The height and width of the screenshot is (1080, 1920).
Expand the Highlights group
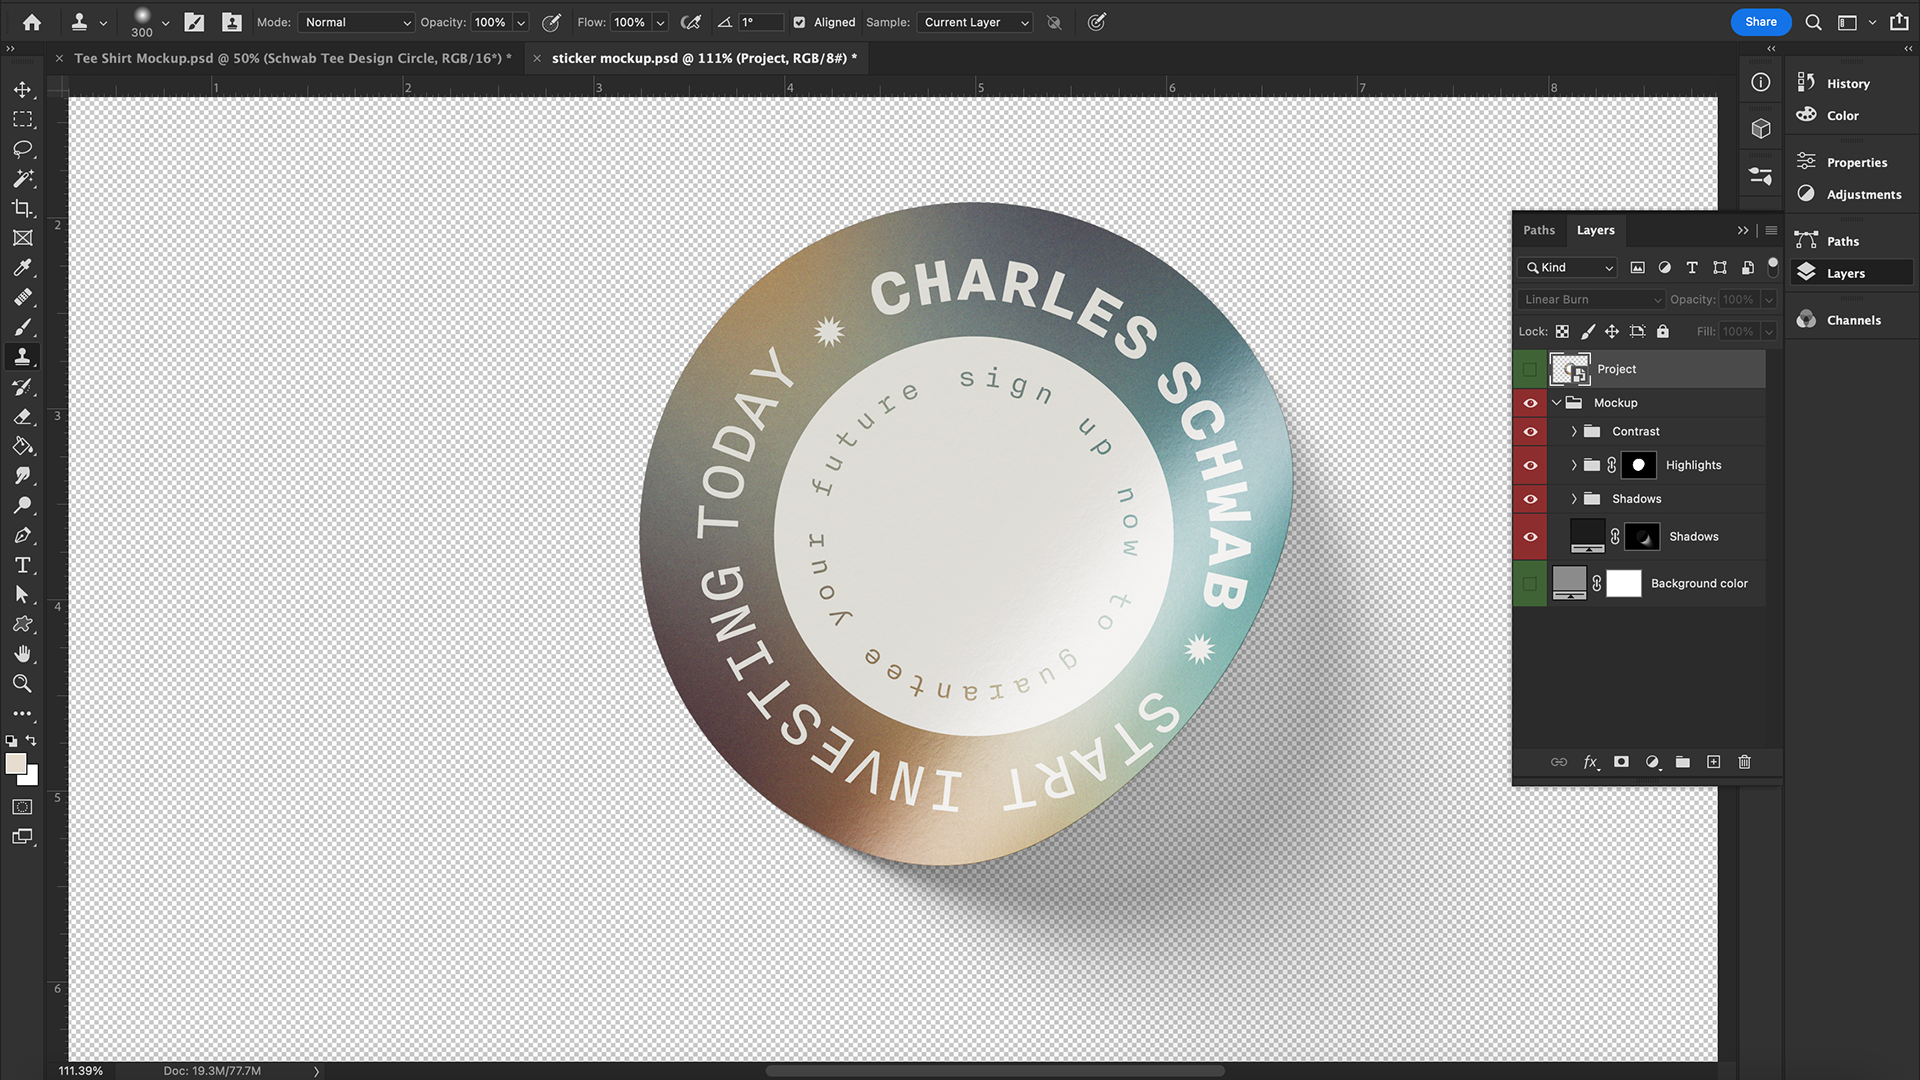tap(1573, 465)
